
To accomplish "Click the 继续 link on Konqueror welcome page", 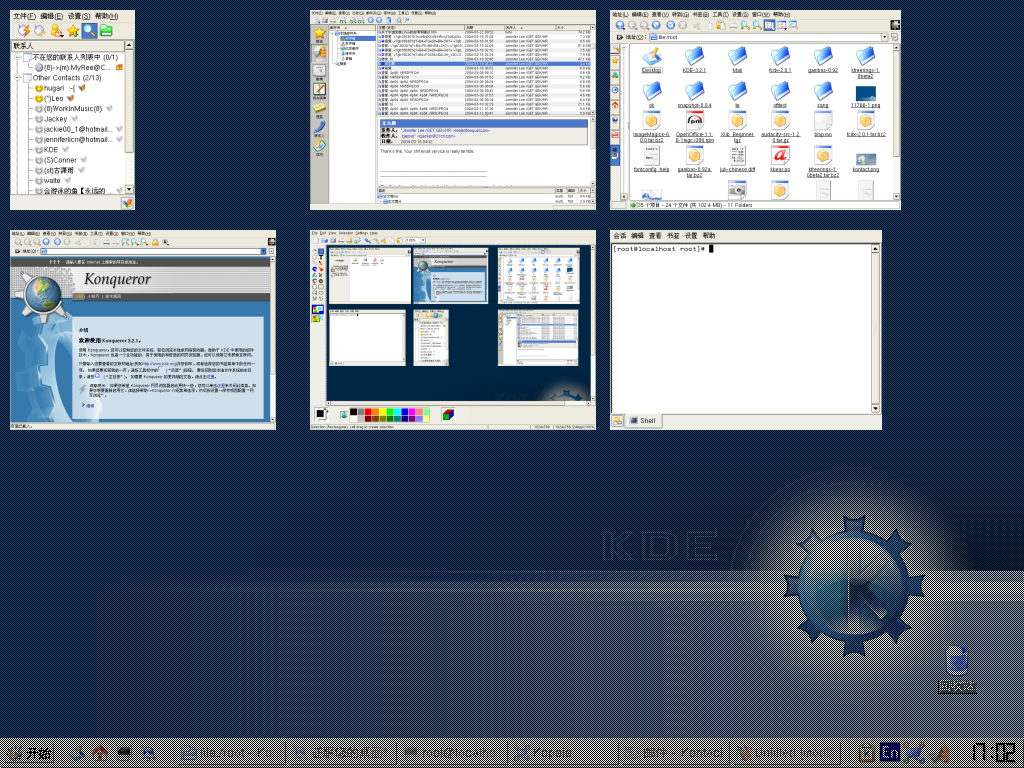I will click(89, 406).
